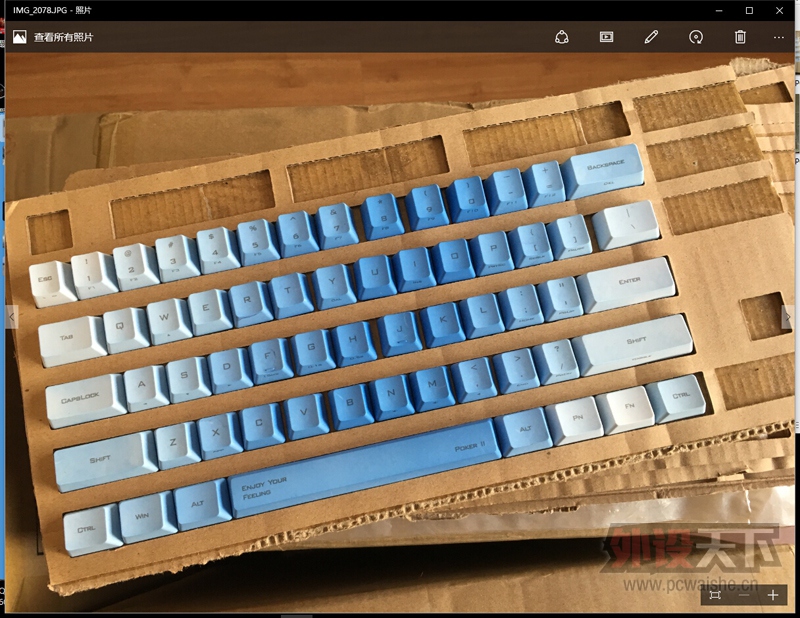Image resolution: width=800 pixels, height=618 pixels.
Task: Start the slideshow playback
Action: [x=606, y=37]
